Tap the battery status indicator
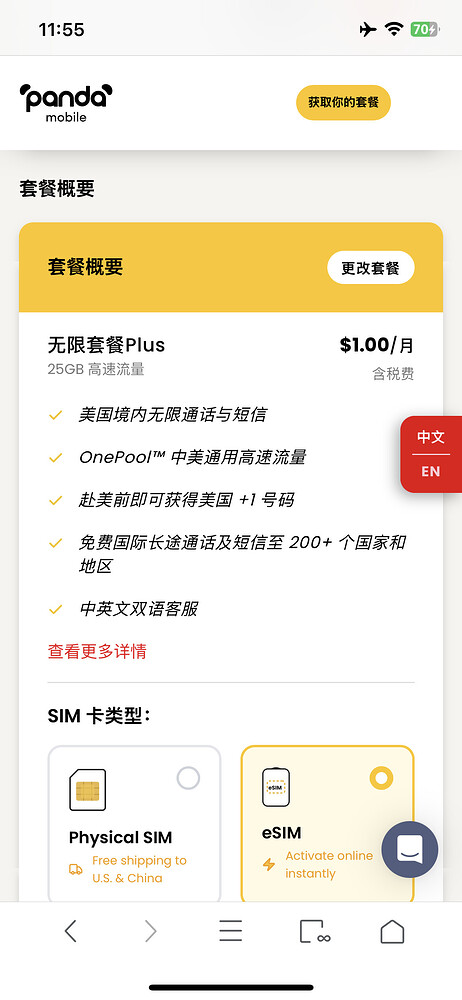The image size is (462, 1000). pyautogui.click(x=424, y=29)
